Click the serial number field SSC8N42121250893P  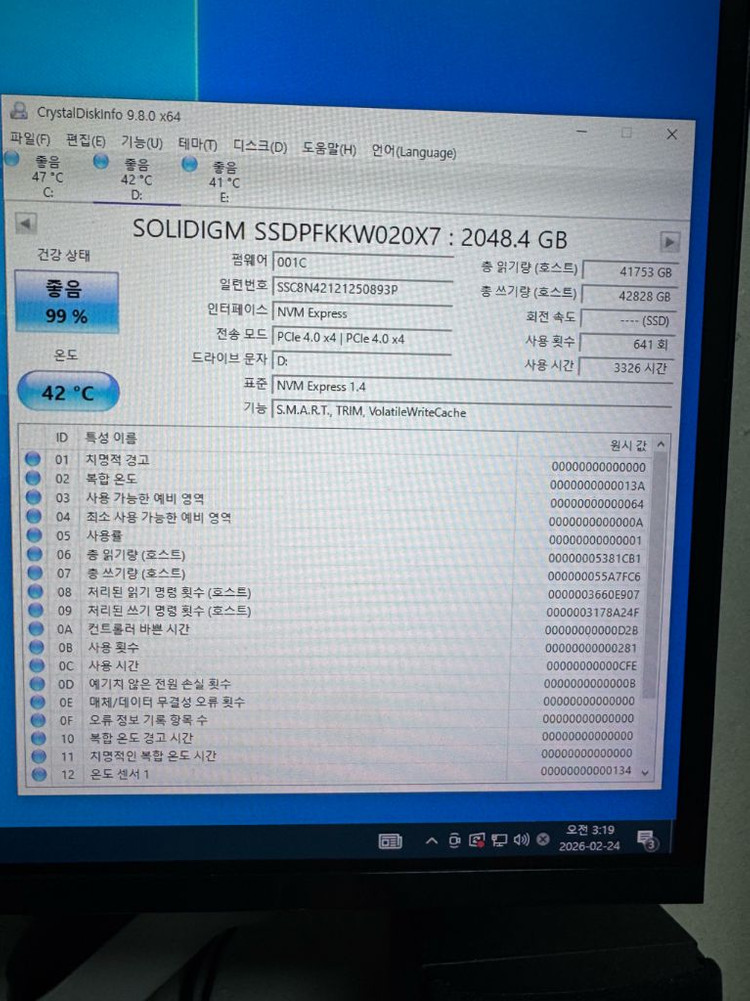363,288
